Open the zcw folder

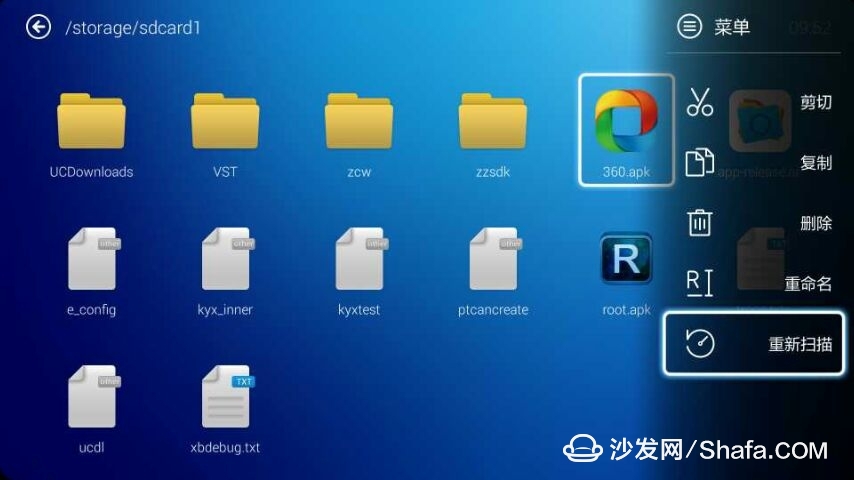point(359,121)
